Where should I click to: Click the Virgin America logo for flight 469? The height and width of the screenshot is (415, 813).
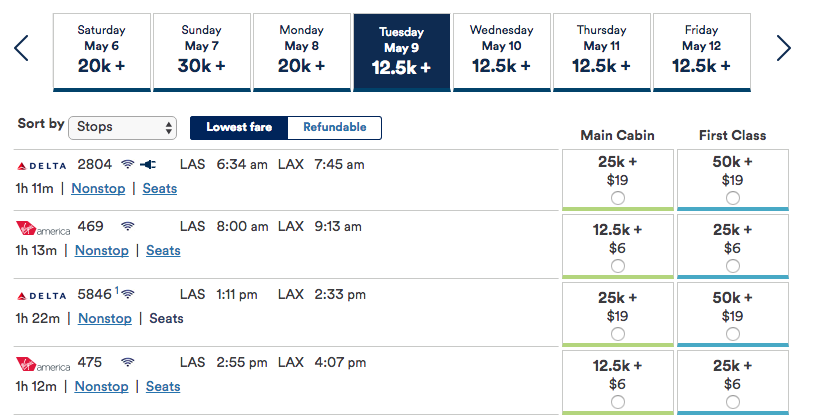44,227
